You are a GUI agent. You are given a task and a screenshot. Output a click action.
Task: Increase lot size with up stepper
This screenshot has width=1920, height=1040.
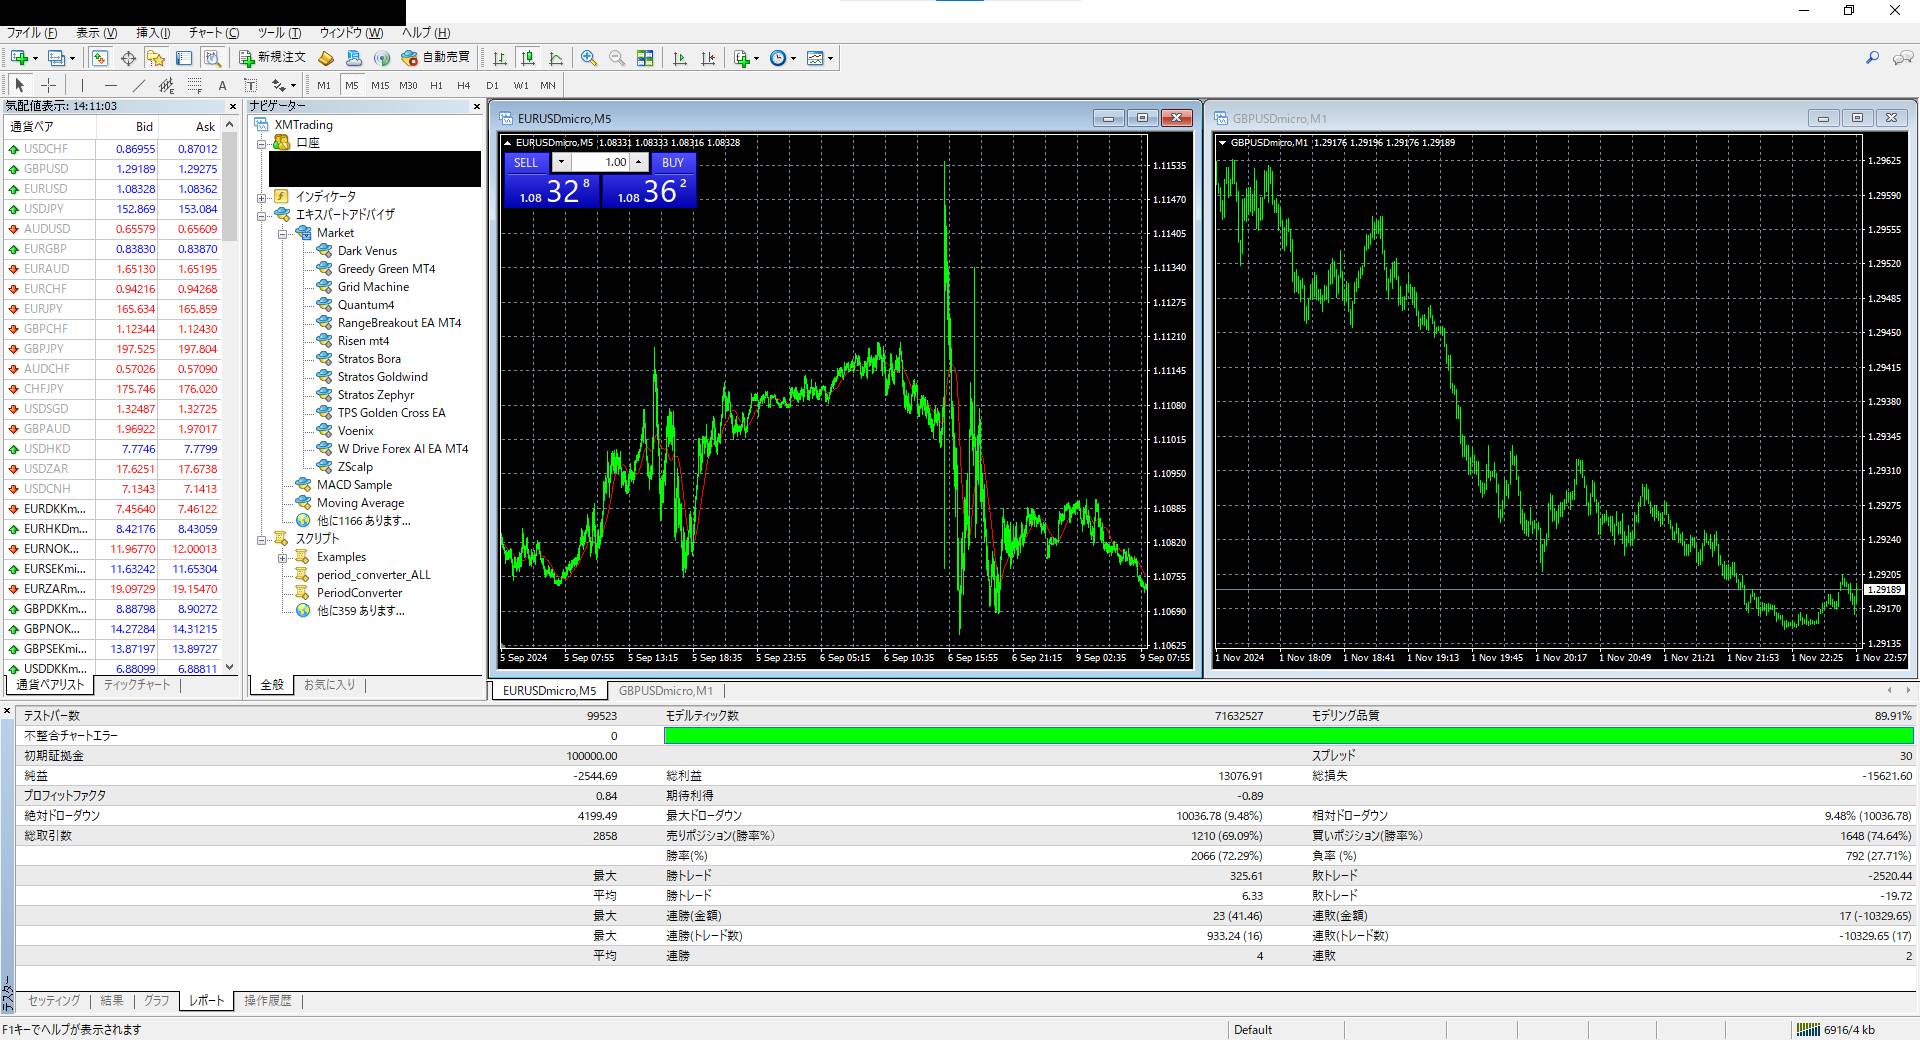click(638, 162)
